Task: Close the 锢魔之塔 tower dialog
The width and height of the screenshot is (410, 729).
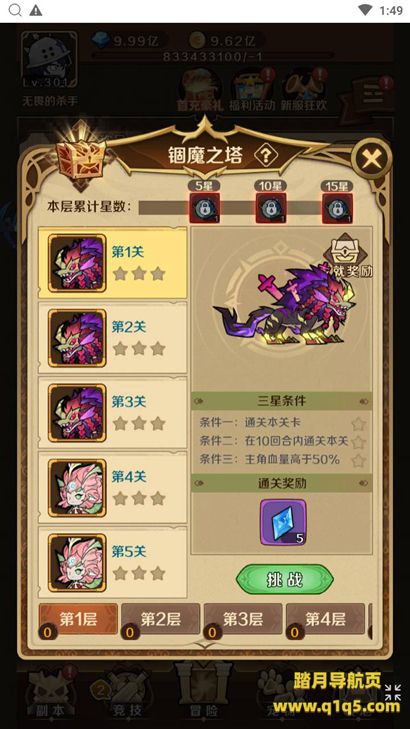Action: (371, 160)
